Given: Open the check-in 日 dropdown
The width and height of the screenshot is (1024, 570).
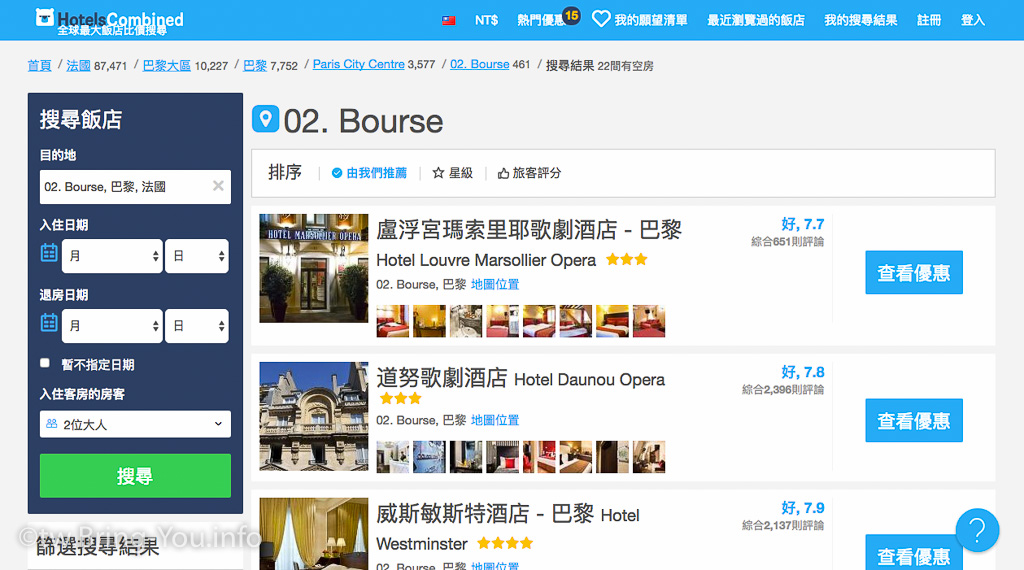Looking at the screenshot, I should (x=197, y=256).
